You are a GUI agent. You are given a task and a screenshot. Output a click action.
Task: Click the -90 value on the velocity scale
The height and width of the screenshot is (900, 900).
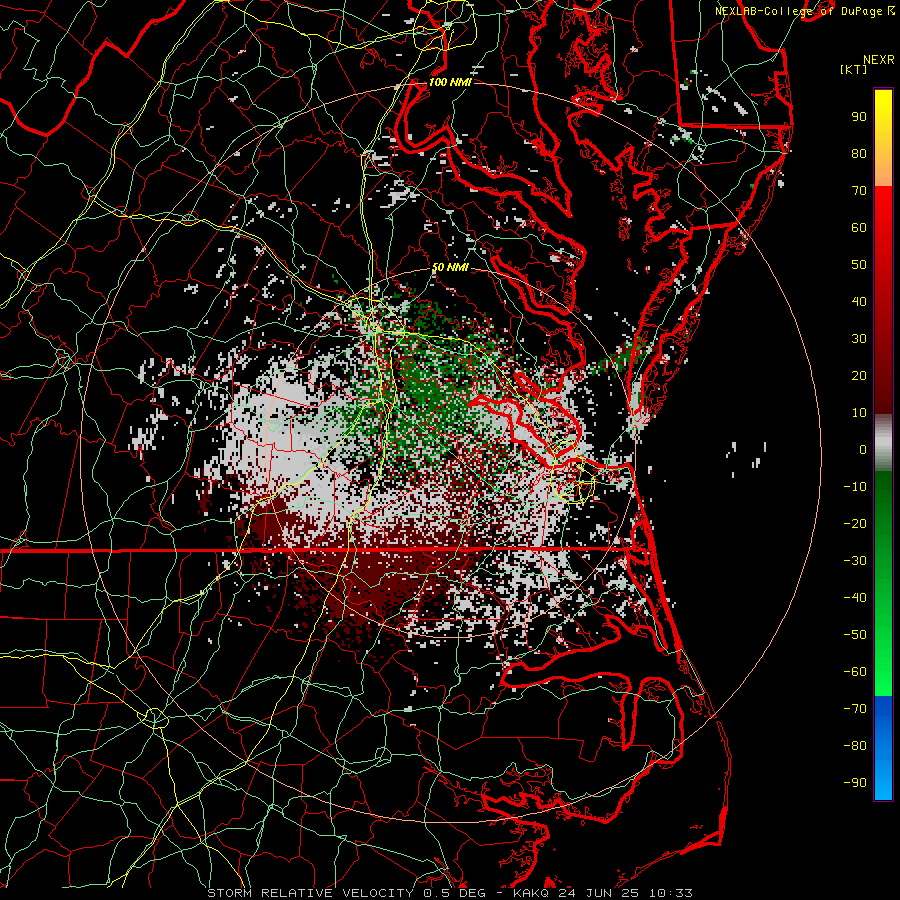(855, 783)
